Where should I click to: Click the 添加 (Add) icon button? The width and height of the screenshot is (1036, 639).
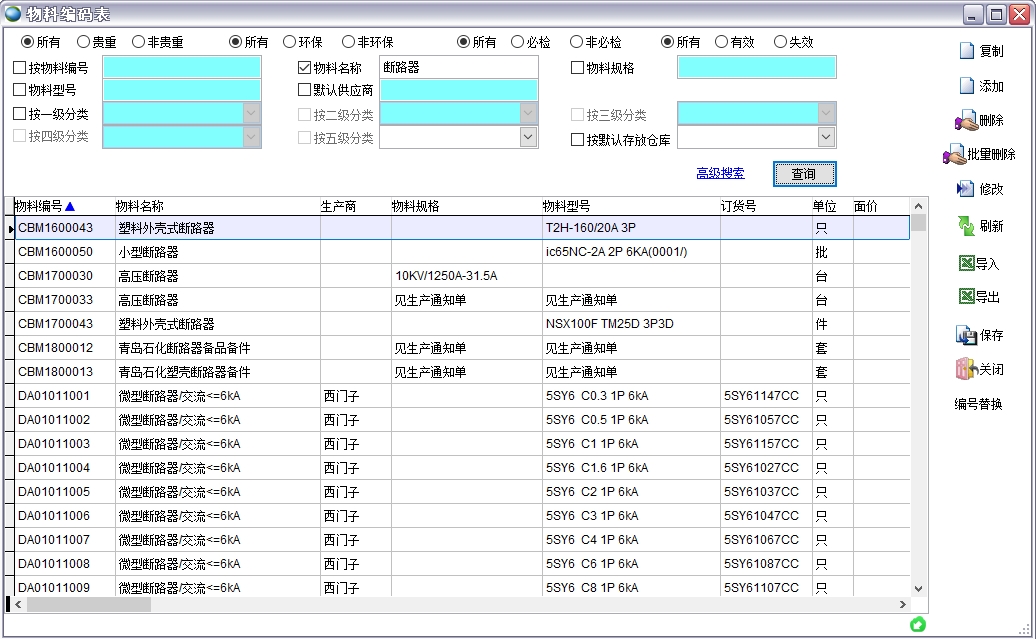pyautogui.click(x=967, y=86)
